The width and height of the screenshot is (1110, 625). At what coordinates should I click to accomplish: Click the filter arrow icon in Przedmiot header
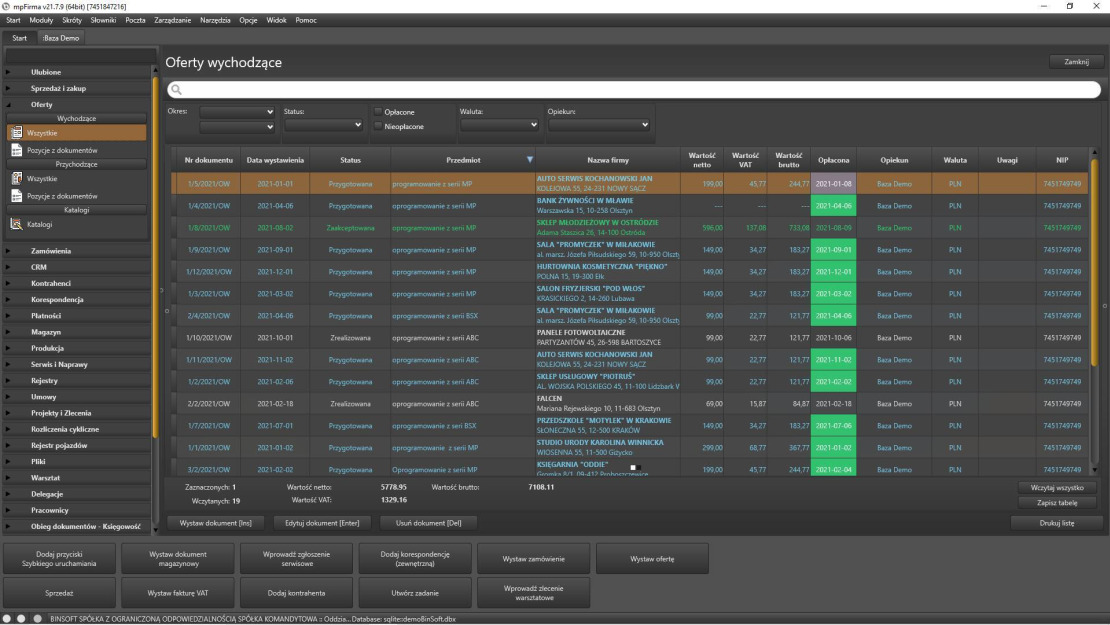(530, 160)
